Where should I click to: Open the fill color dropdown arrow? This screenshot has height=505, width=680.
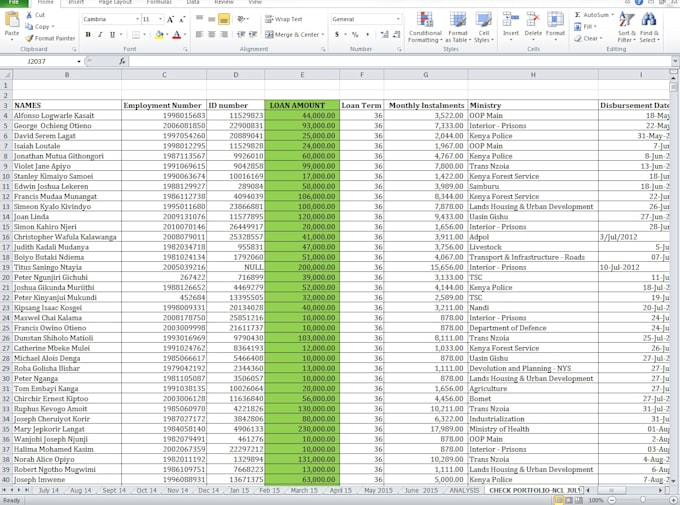[x=167, y=35]
